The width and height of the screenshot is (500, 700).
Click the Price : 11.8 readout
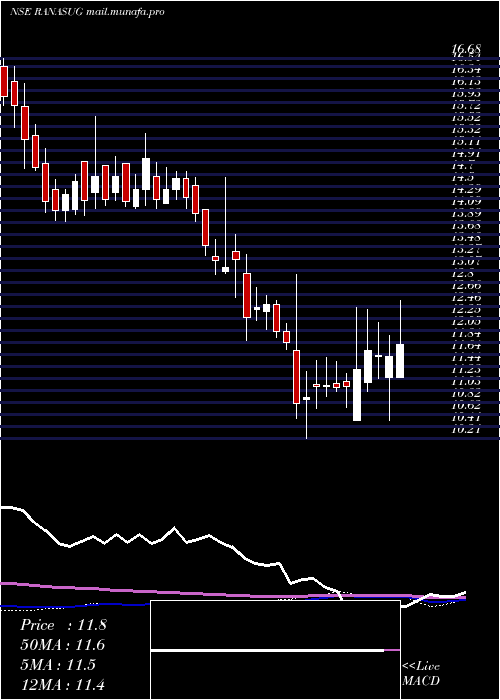[63, 625]
